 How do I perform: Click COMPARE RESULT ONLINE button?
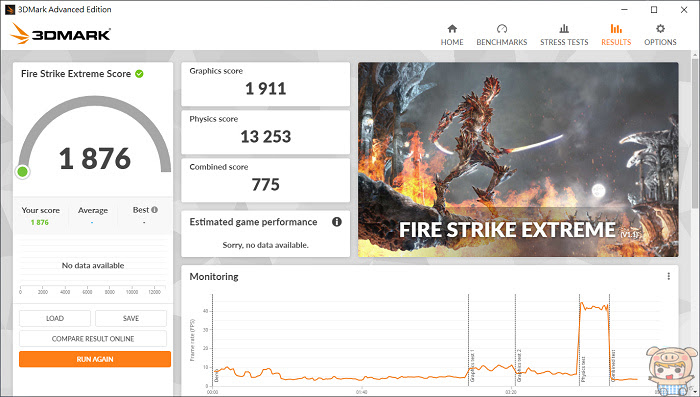pyautogui.click(x=93, y=338)
